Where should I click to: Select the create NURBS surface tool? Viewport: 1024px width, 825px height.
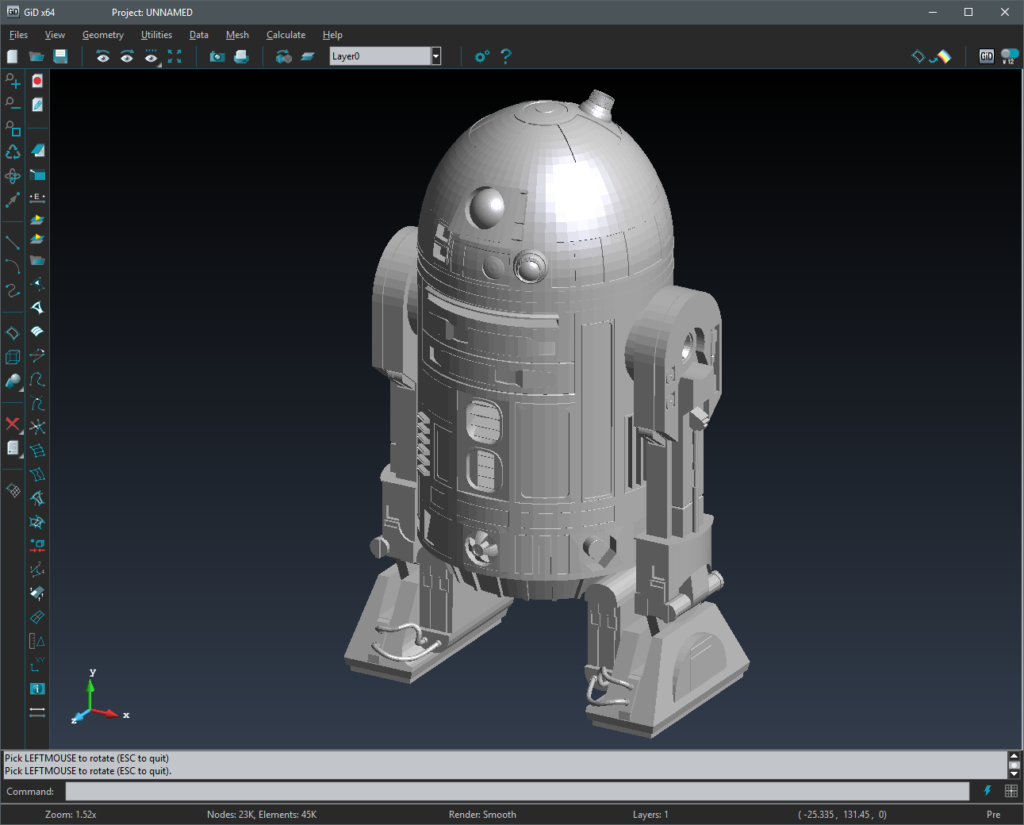[12, 333]
